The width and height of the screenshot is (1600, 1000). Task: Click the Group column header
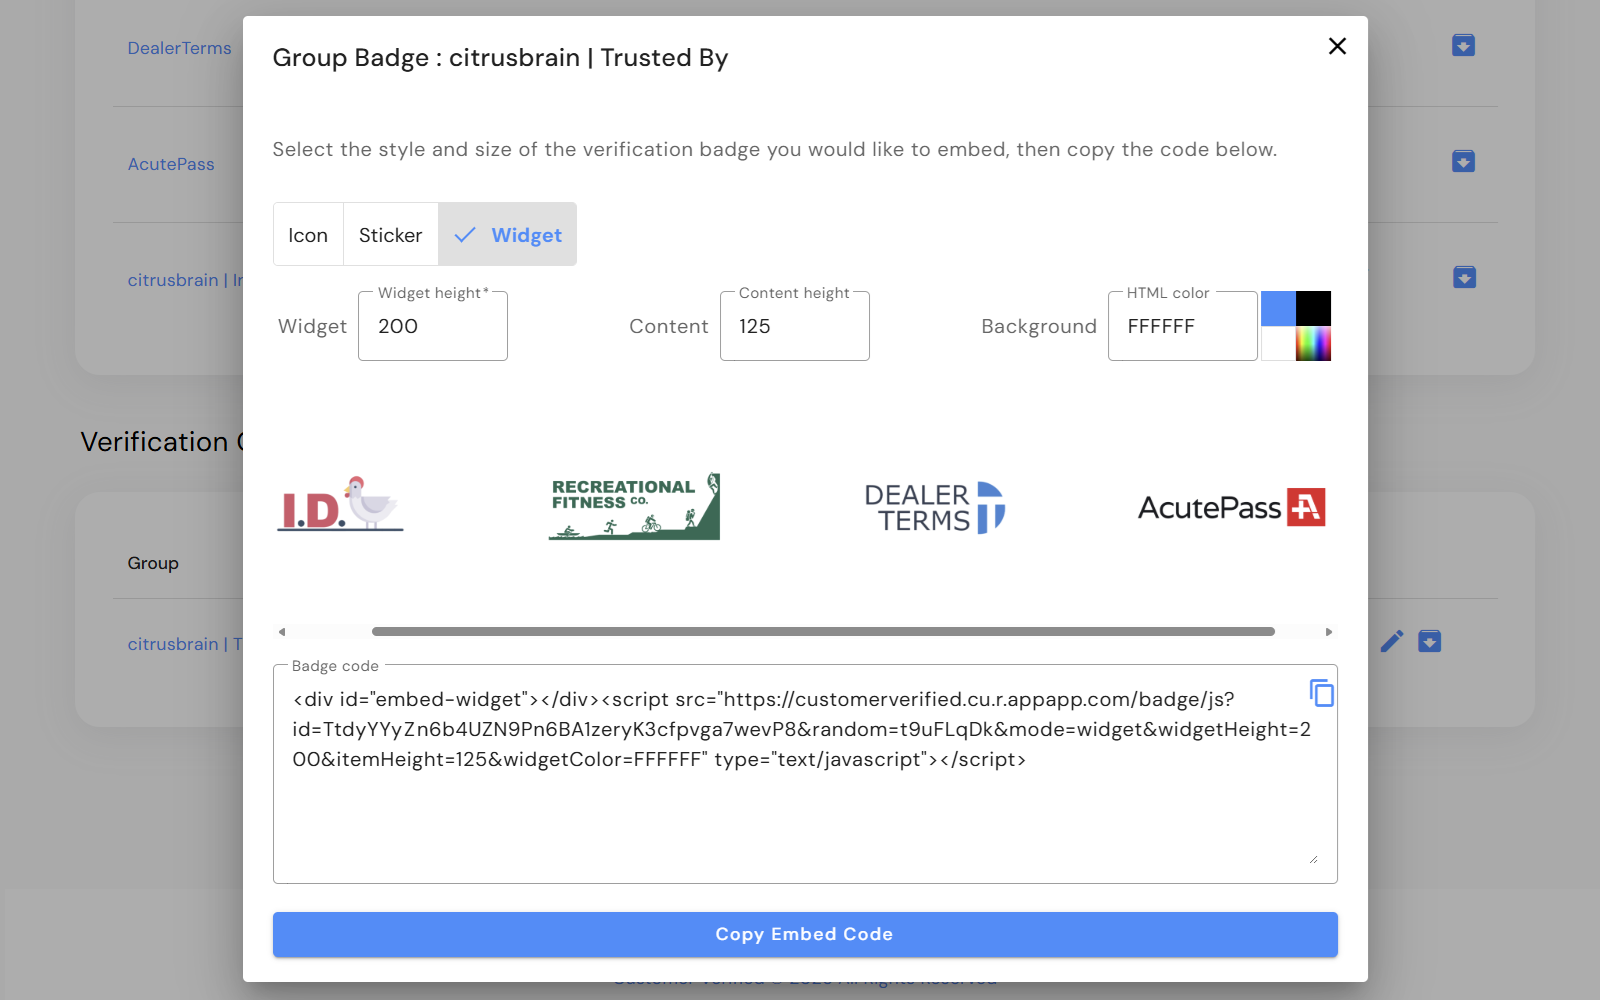[153, 563]
